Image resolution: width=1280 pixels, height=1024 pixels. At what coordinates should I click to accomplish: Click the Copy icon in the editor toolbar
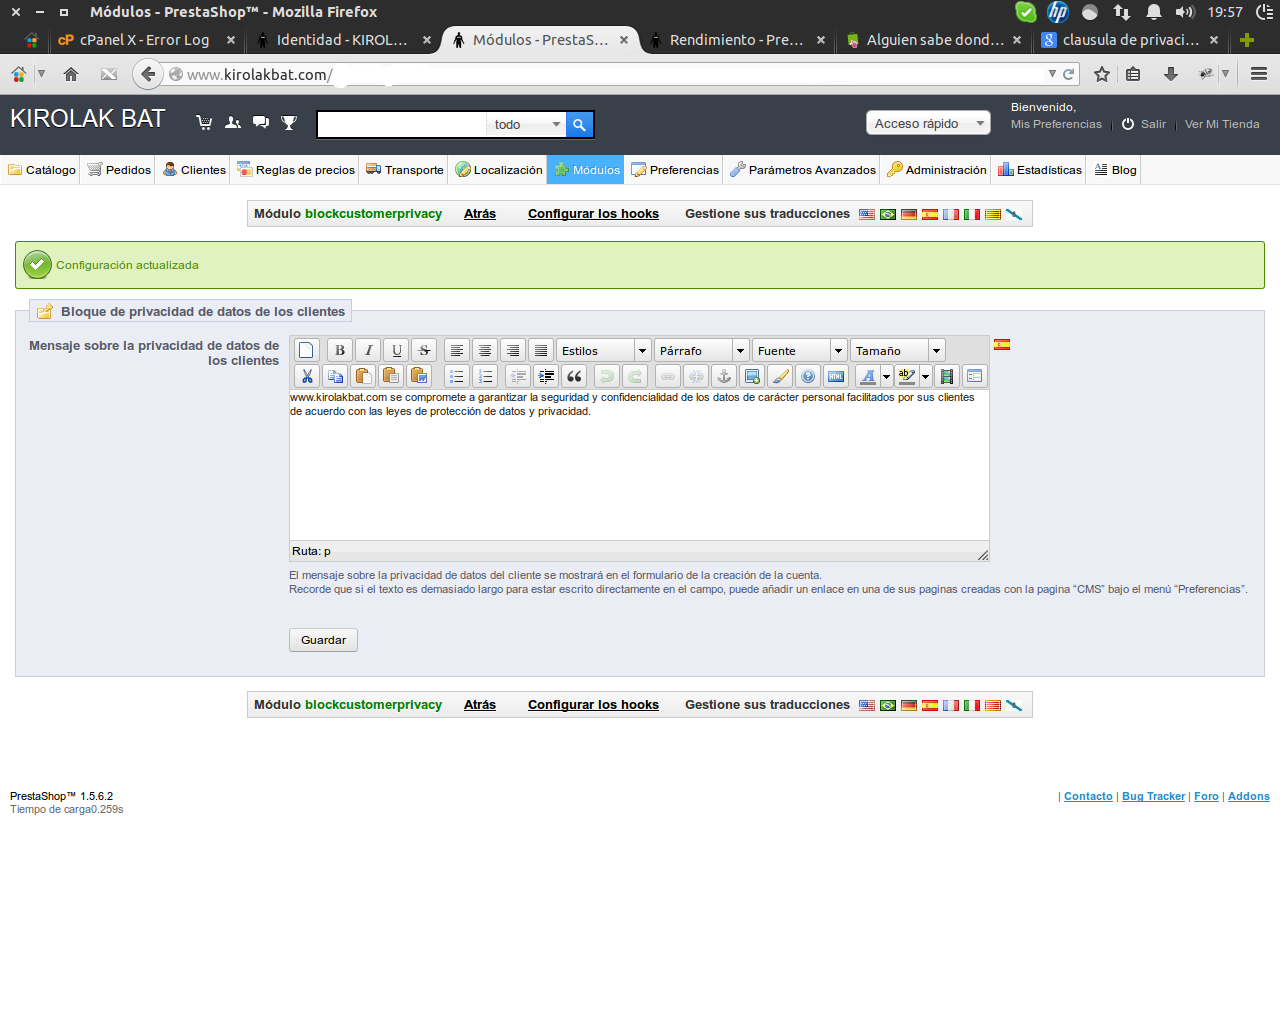[x=335, y=376]
